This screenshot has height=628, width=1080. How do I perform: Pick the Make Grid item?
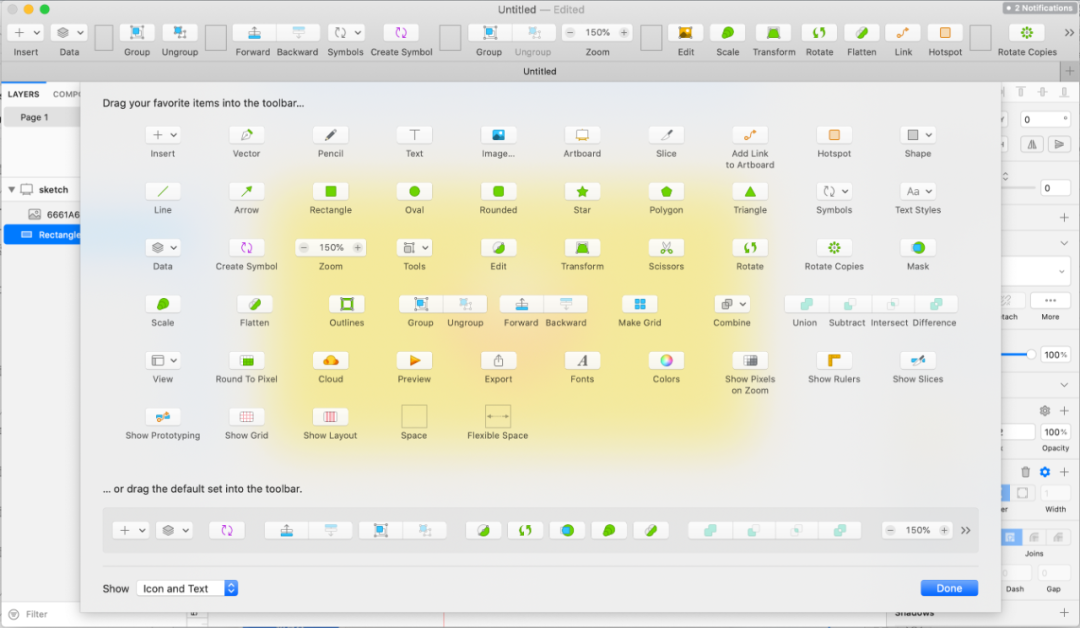639,304
